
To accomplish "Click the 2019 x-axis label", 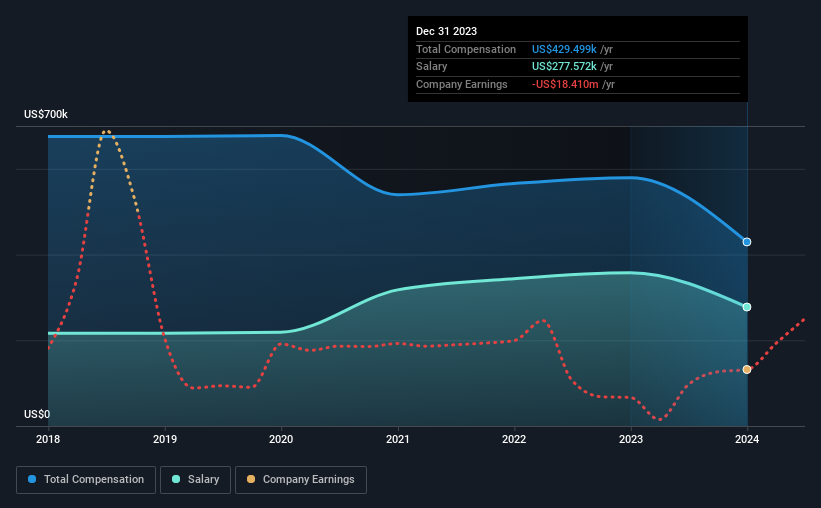I will point(165,439).
